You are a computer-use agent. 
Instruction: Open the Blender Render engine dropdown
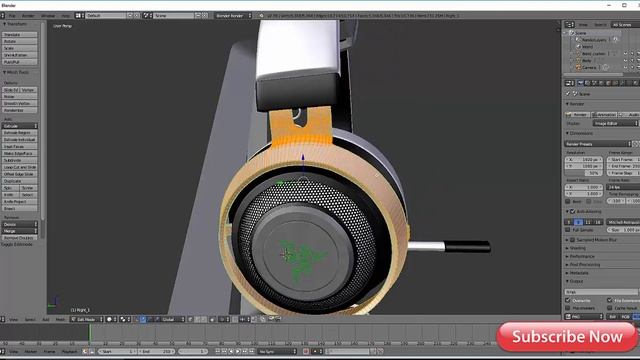[x=233, y=16]
